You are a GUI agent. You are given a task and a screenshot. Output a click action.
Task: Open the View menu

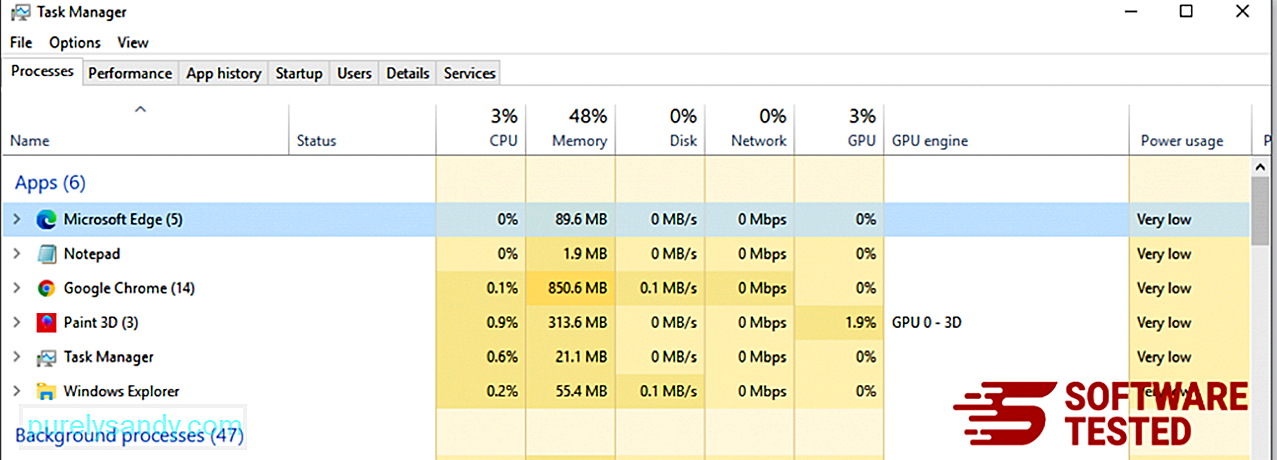(133, 42)
